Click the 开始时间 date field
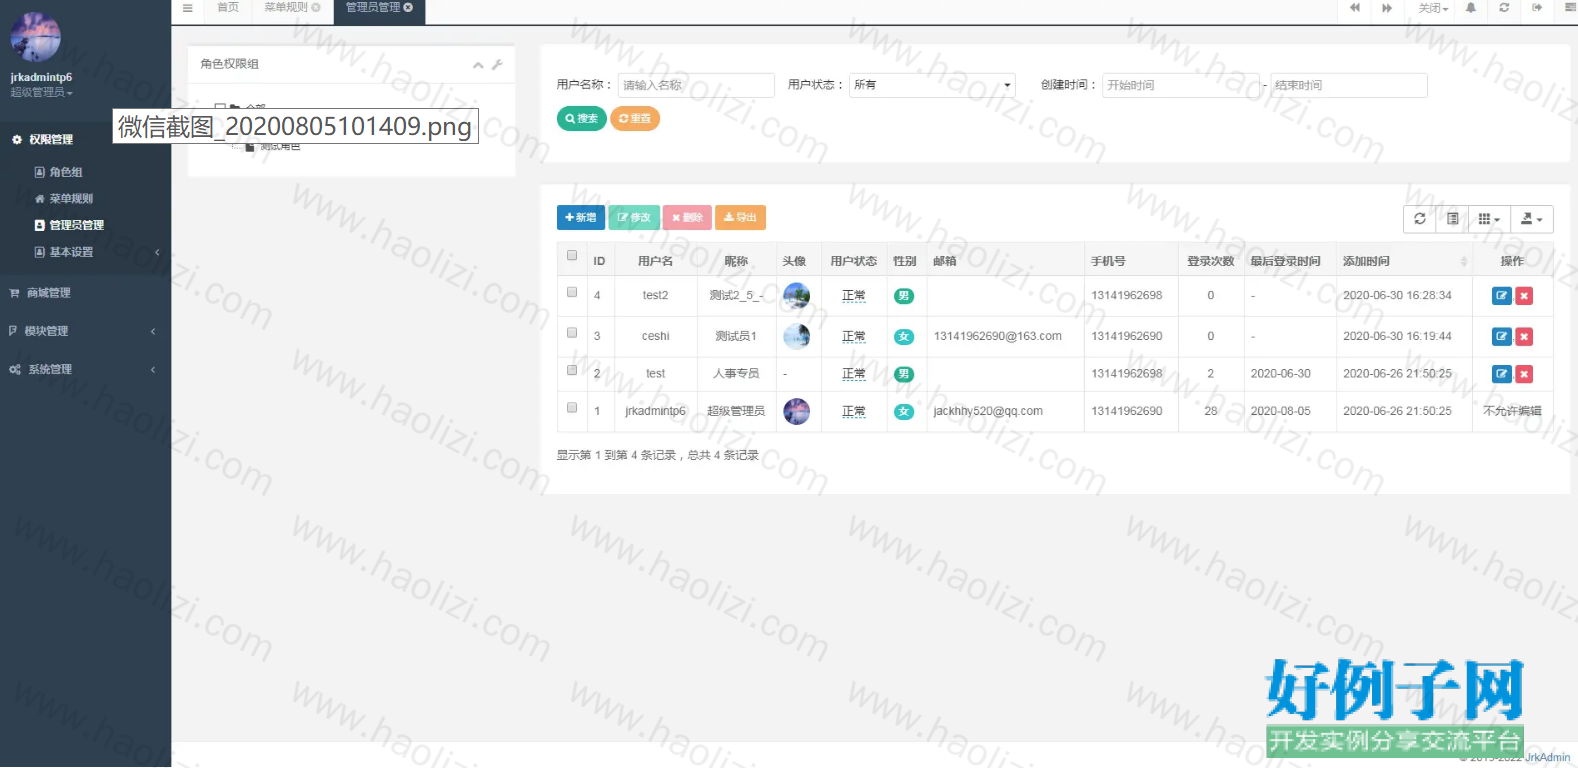This screenshot has width=1578, height=768. tap(1181, 85)
